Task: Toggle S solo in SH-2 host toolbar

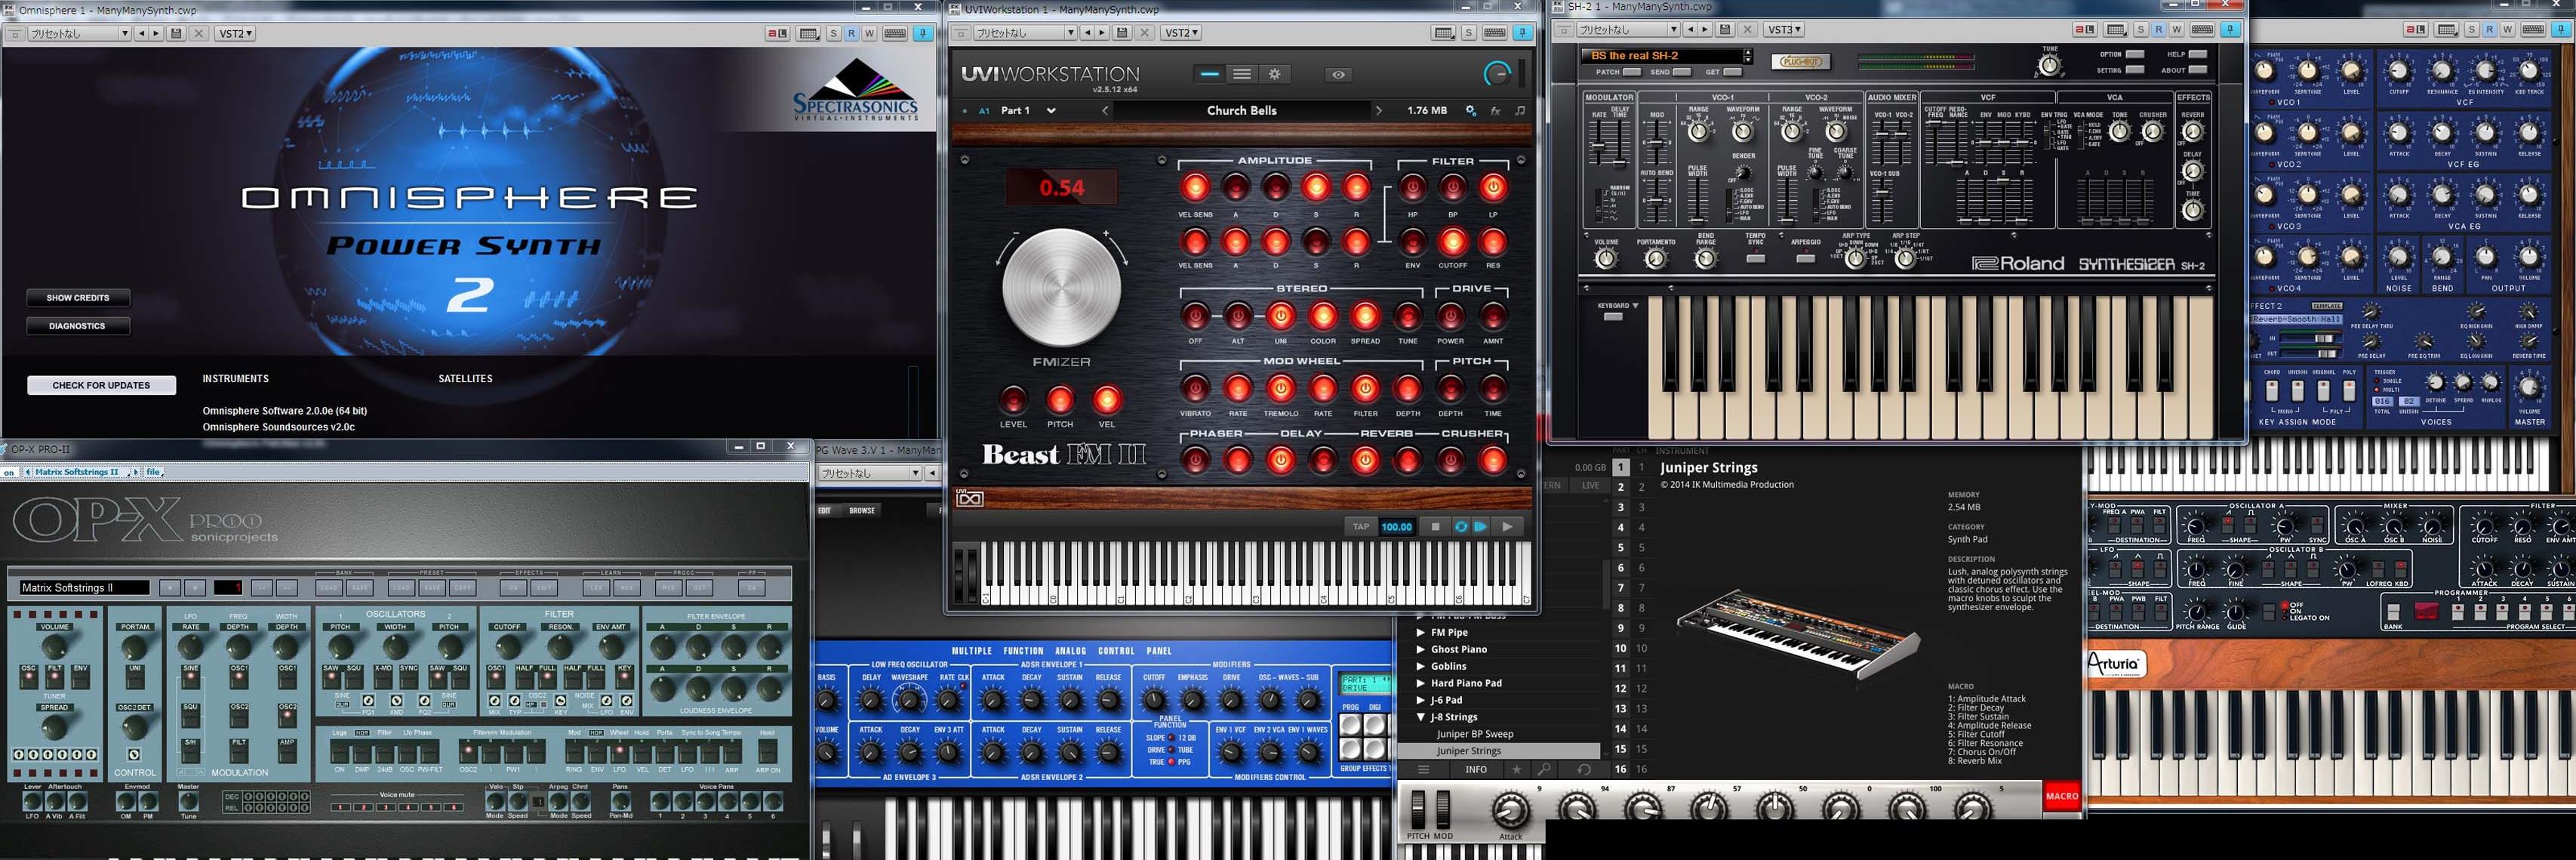Action: [2141, 30]
